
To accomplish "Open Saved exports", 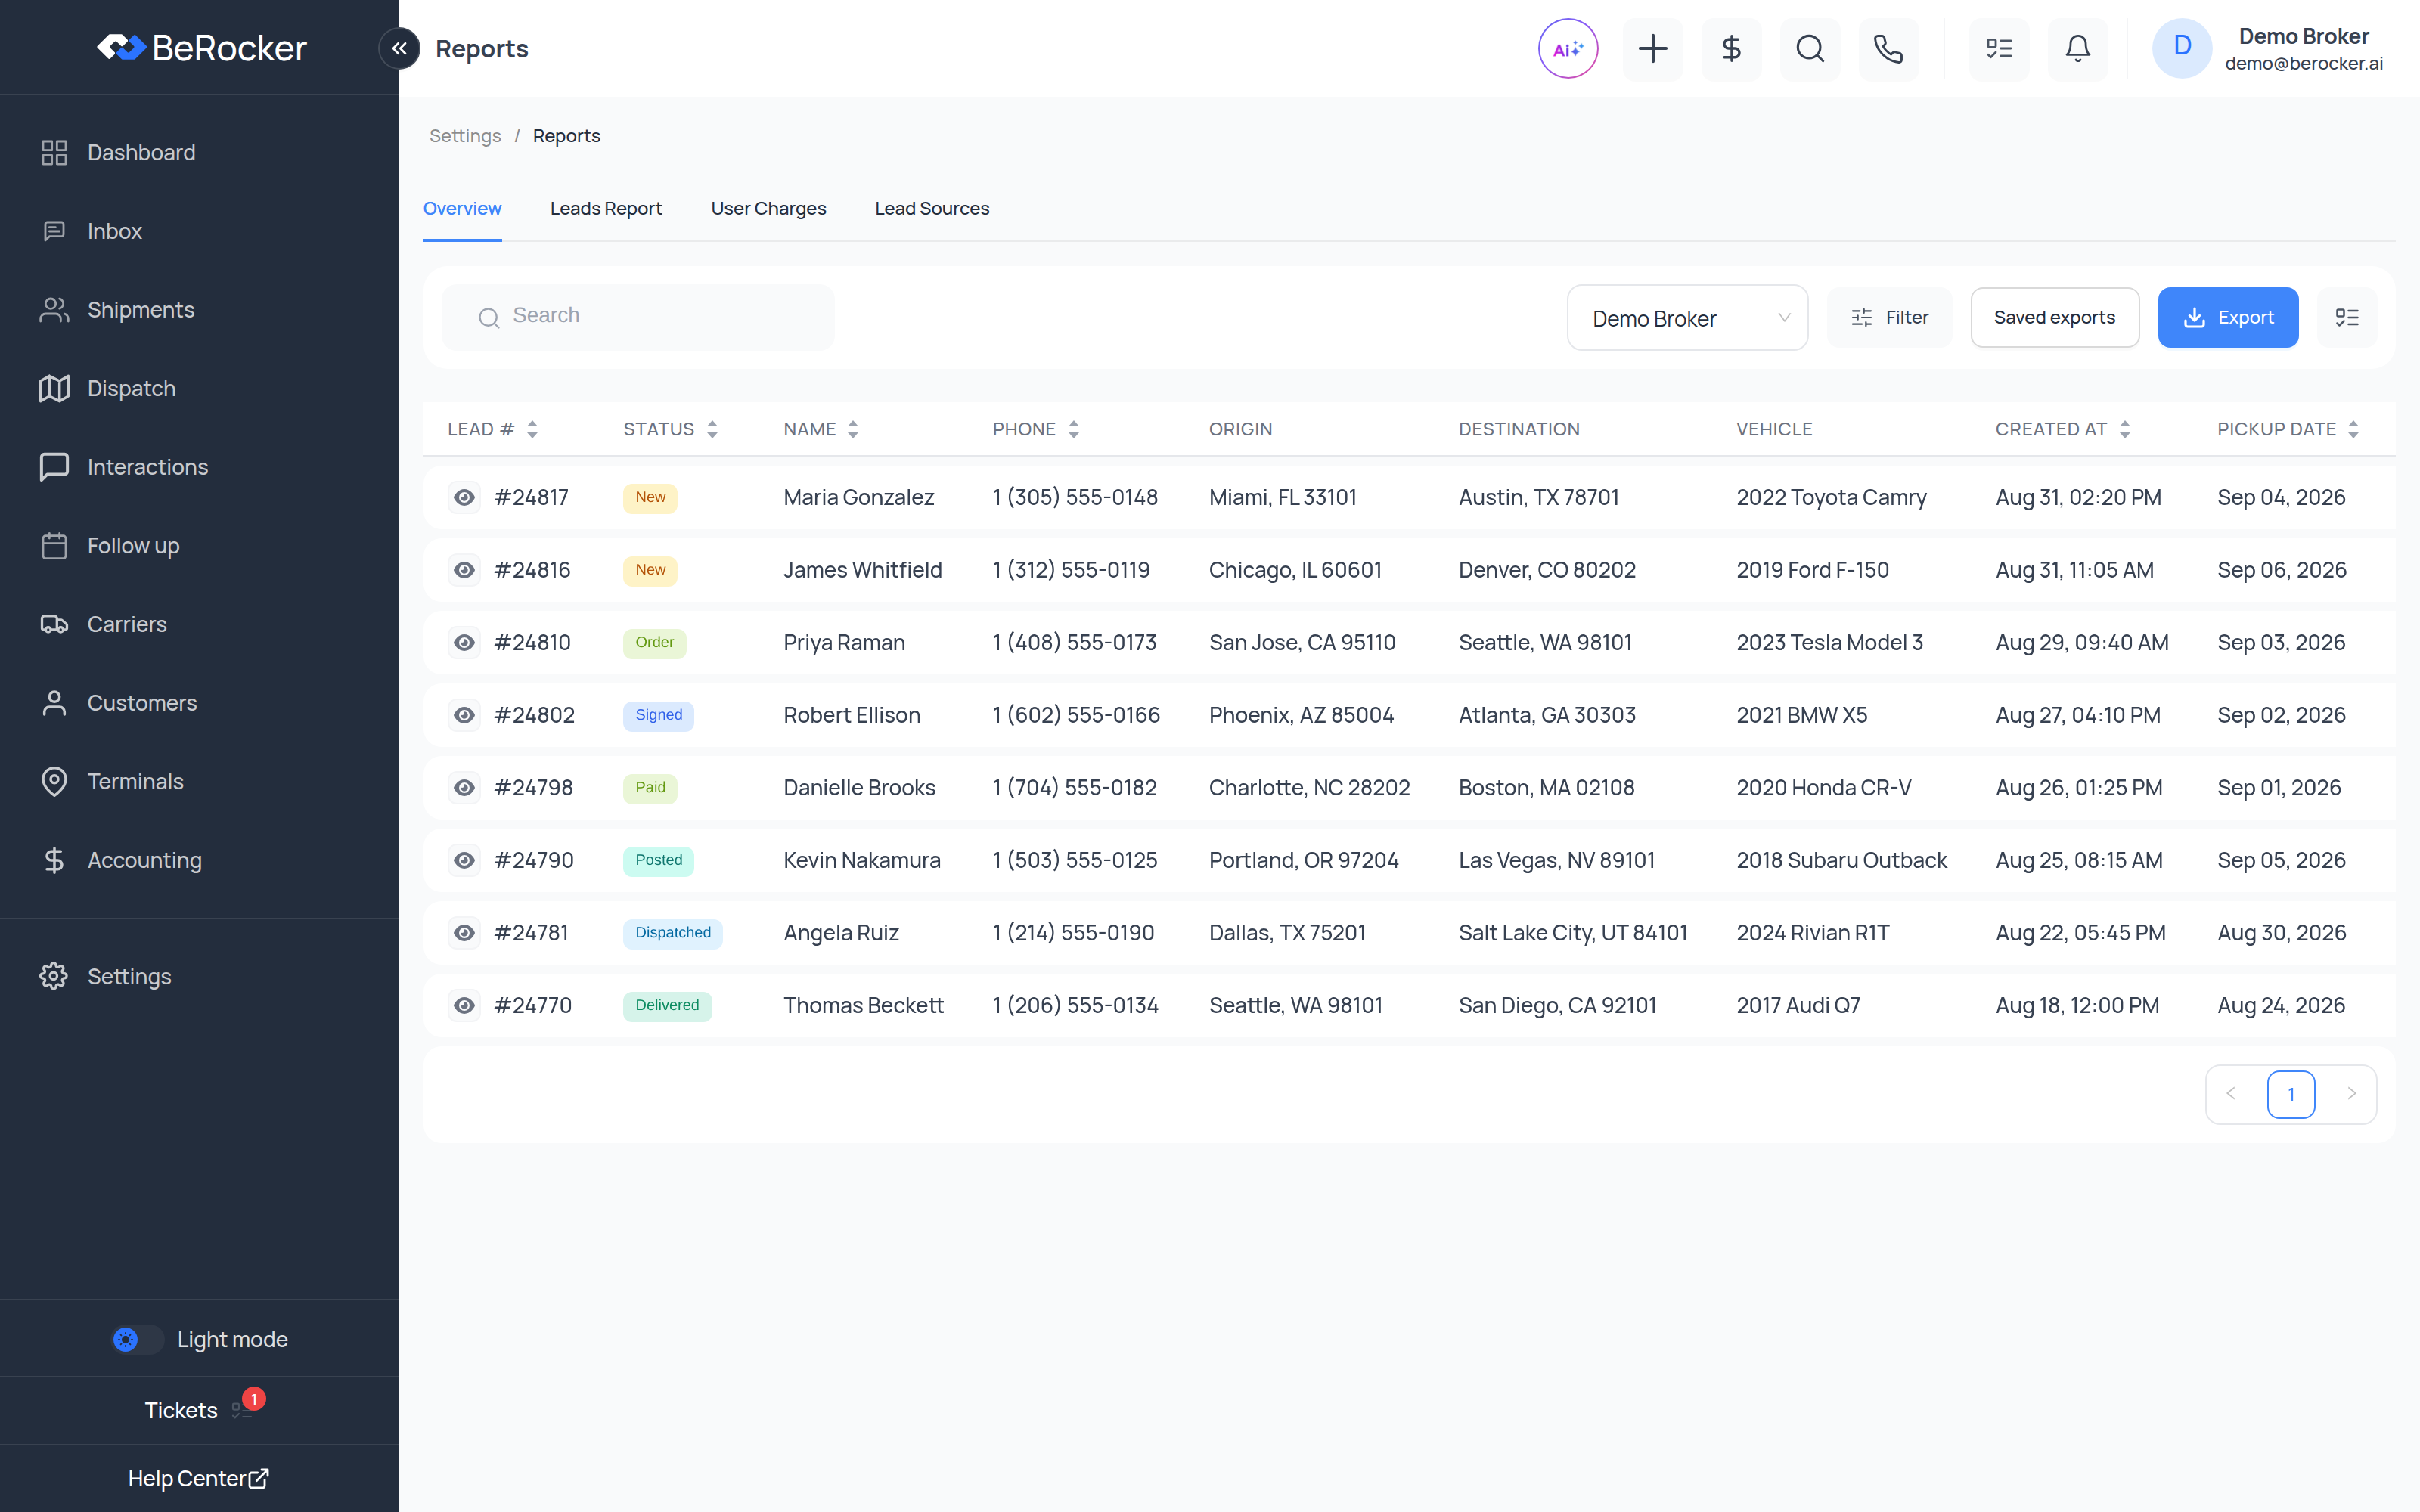I will click(2054, 317).
